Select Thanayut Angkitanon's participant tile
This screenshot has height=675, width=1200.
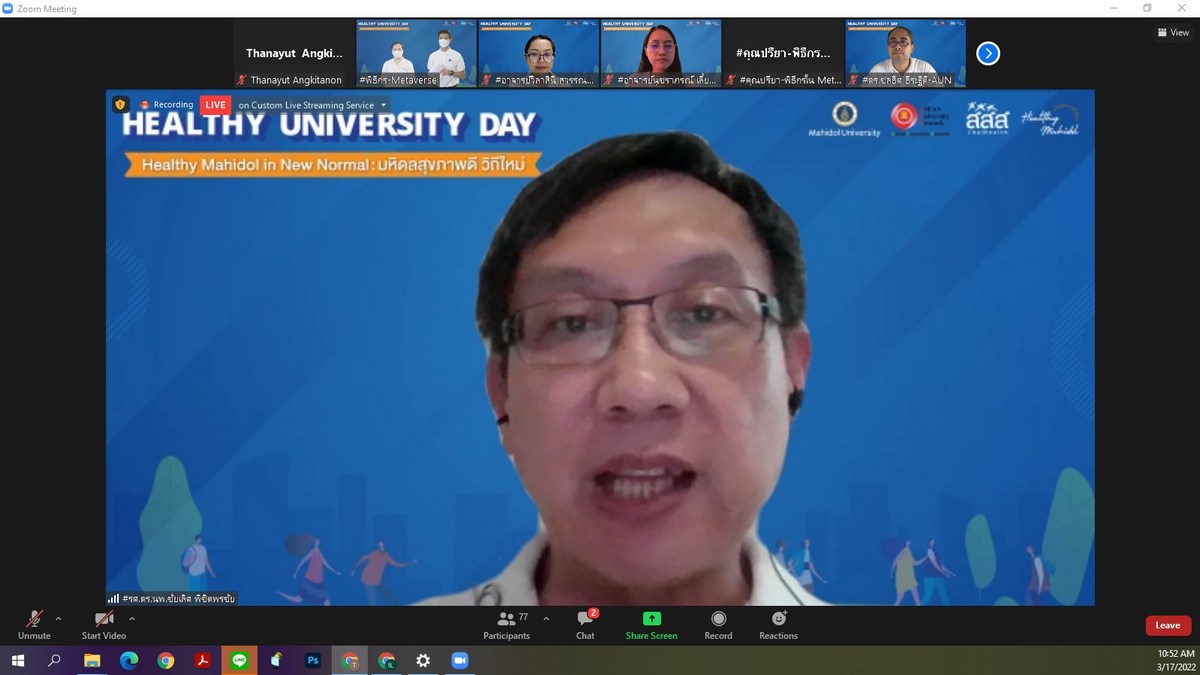point(294,54)
